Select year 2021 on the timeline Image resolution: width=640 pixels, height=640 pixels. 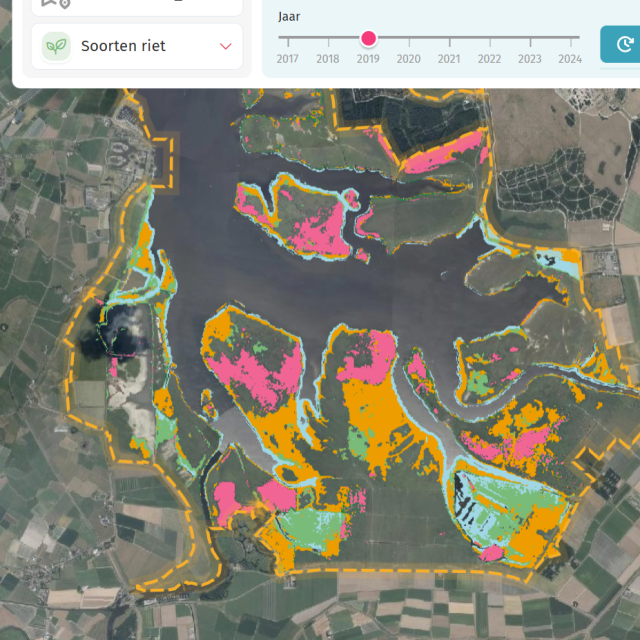click(449, 59)
